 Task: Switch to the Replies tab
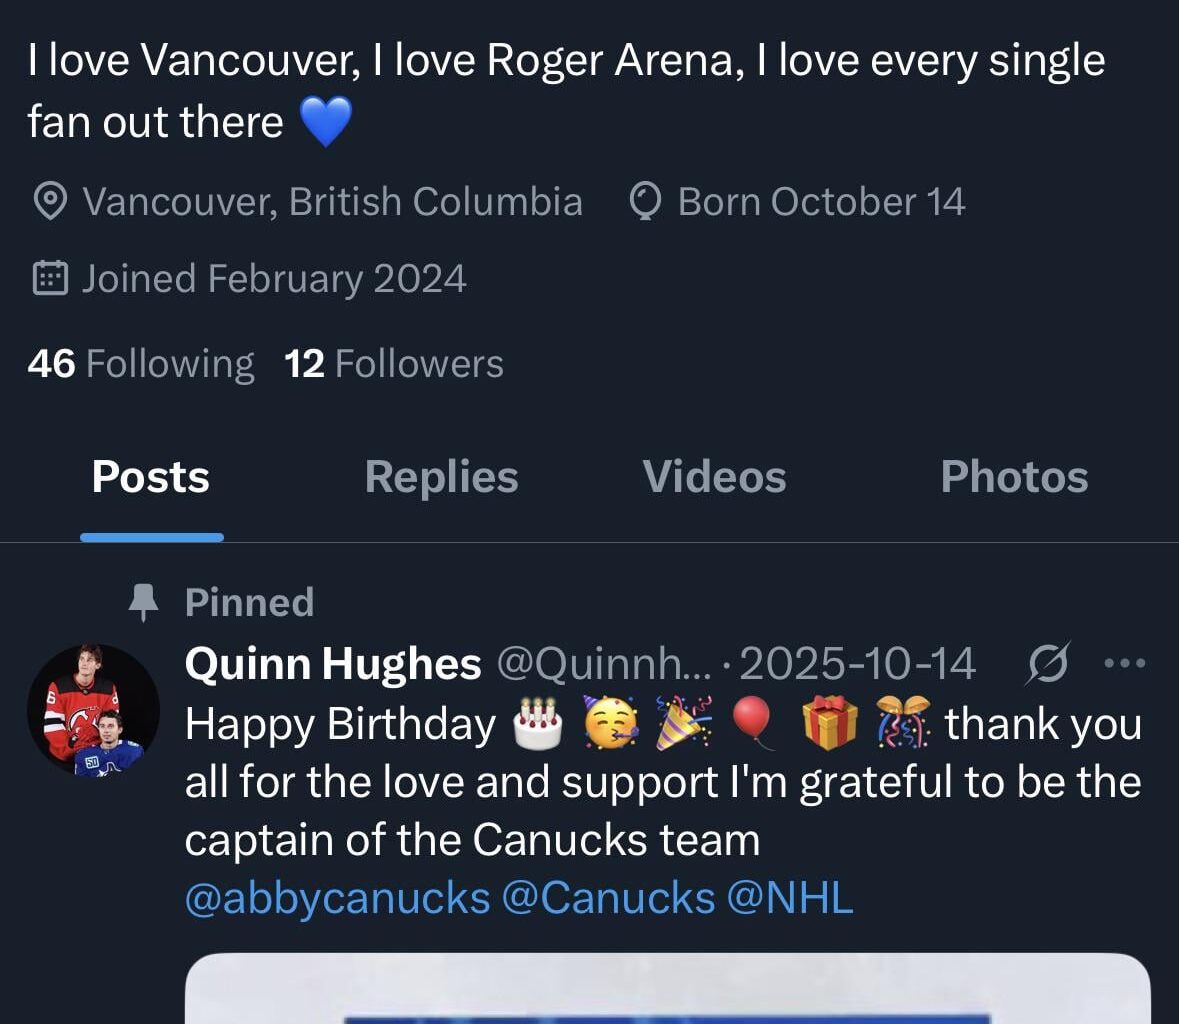click(x=441, y=477)
